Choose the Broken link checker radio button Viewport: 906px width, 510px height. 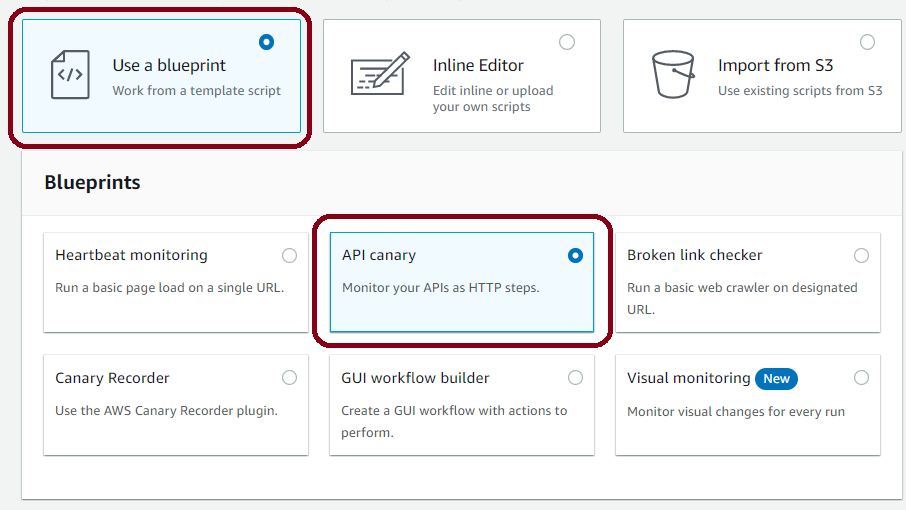861,255
